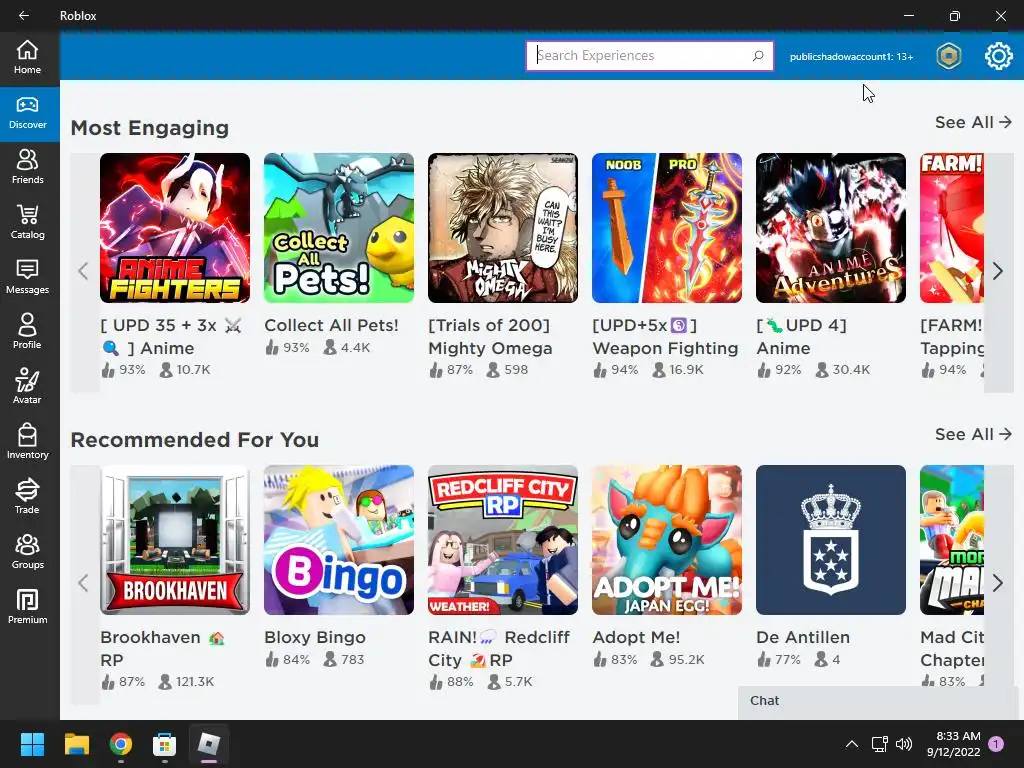The image size is (1024, 768).
Task: Click the back arrow in title bar
Action: coord(24,15)
